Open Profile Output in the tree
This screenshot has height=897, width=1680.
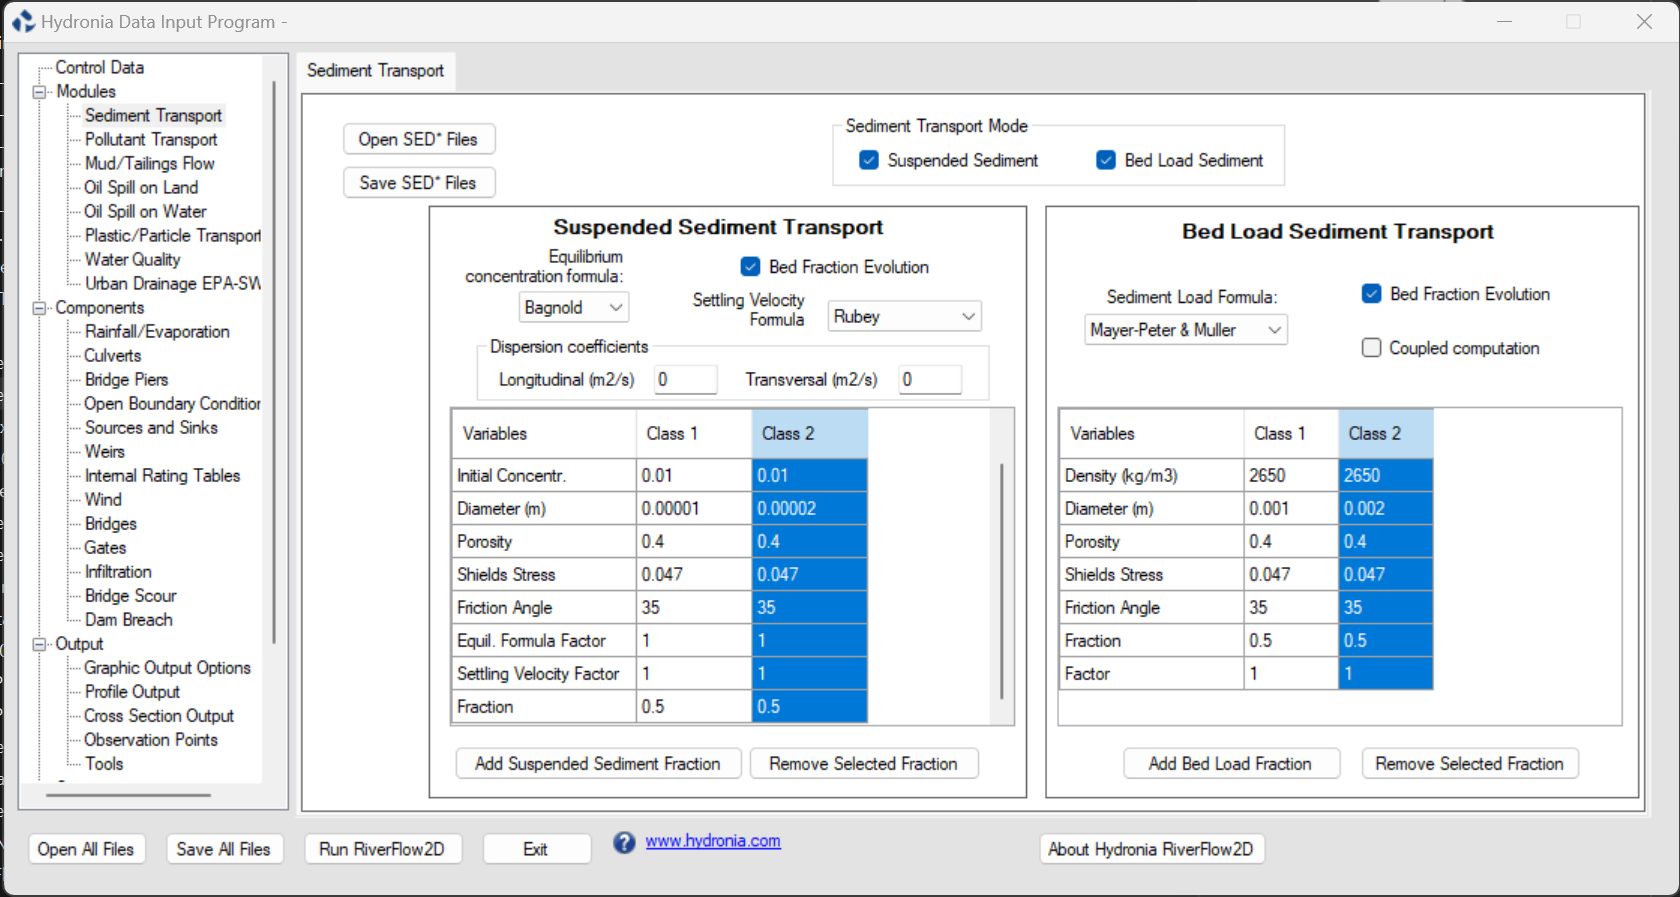[132, 691]
